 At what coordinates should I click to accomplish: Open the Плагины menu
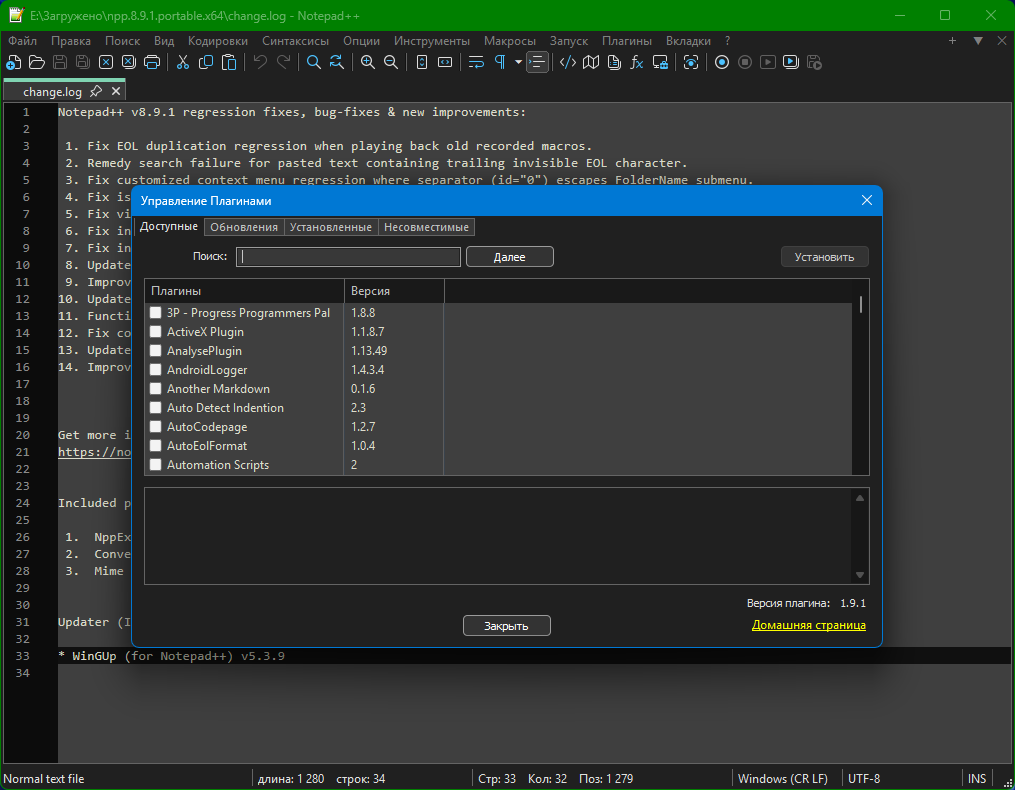627,41
